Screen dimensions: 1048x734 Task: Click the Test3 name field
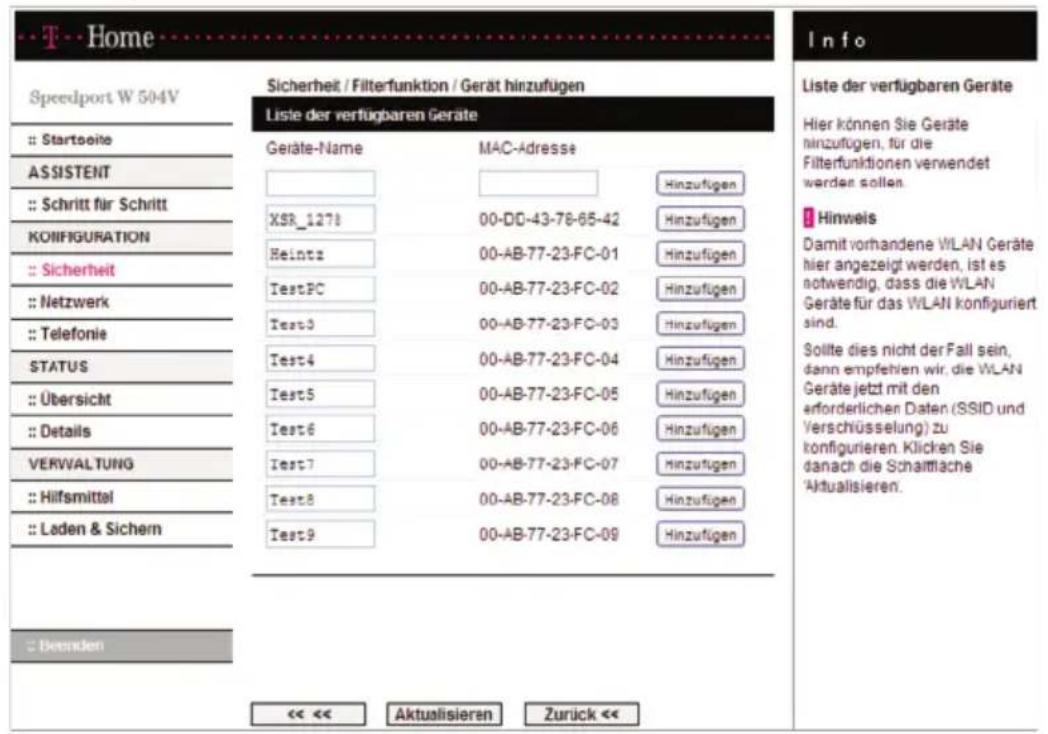(x=320, y=324)
